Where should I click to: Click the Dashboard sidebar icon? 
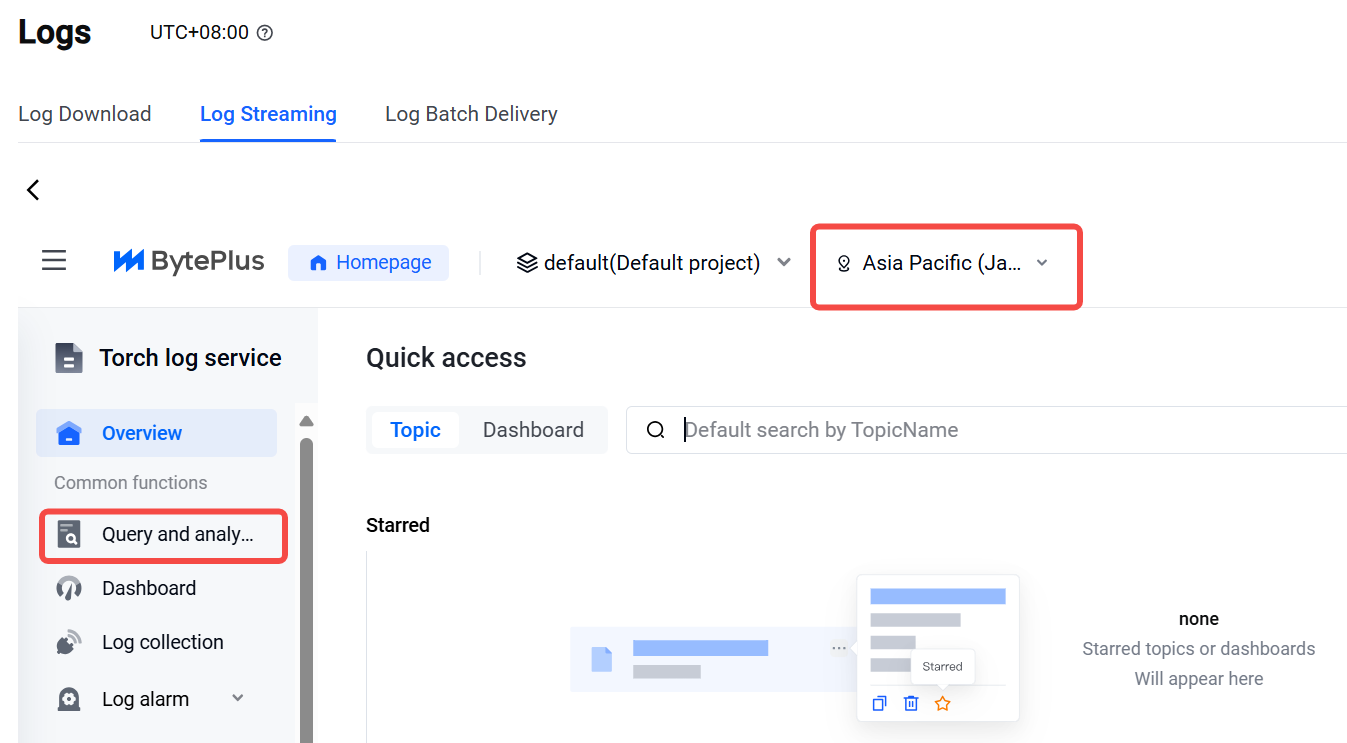[69, 589]
